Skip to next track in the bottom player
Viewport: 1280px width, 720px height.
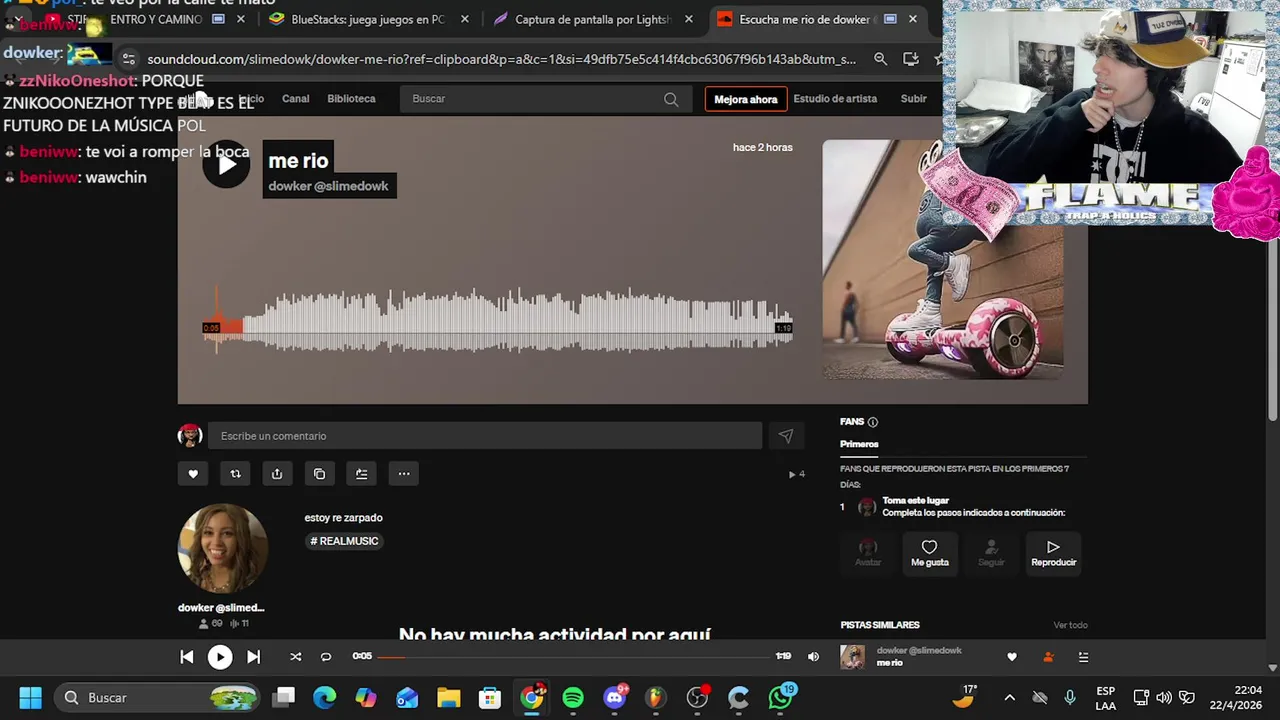(x=253, y=657)
